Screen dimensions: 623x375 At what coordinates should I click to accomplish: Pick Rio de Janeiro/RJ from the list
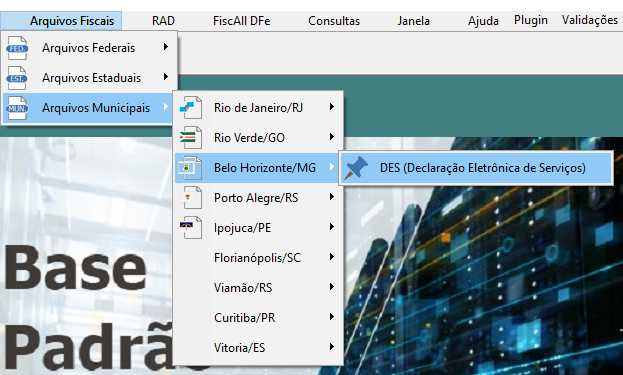coord(258,108)
